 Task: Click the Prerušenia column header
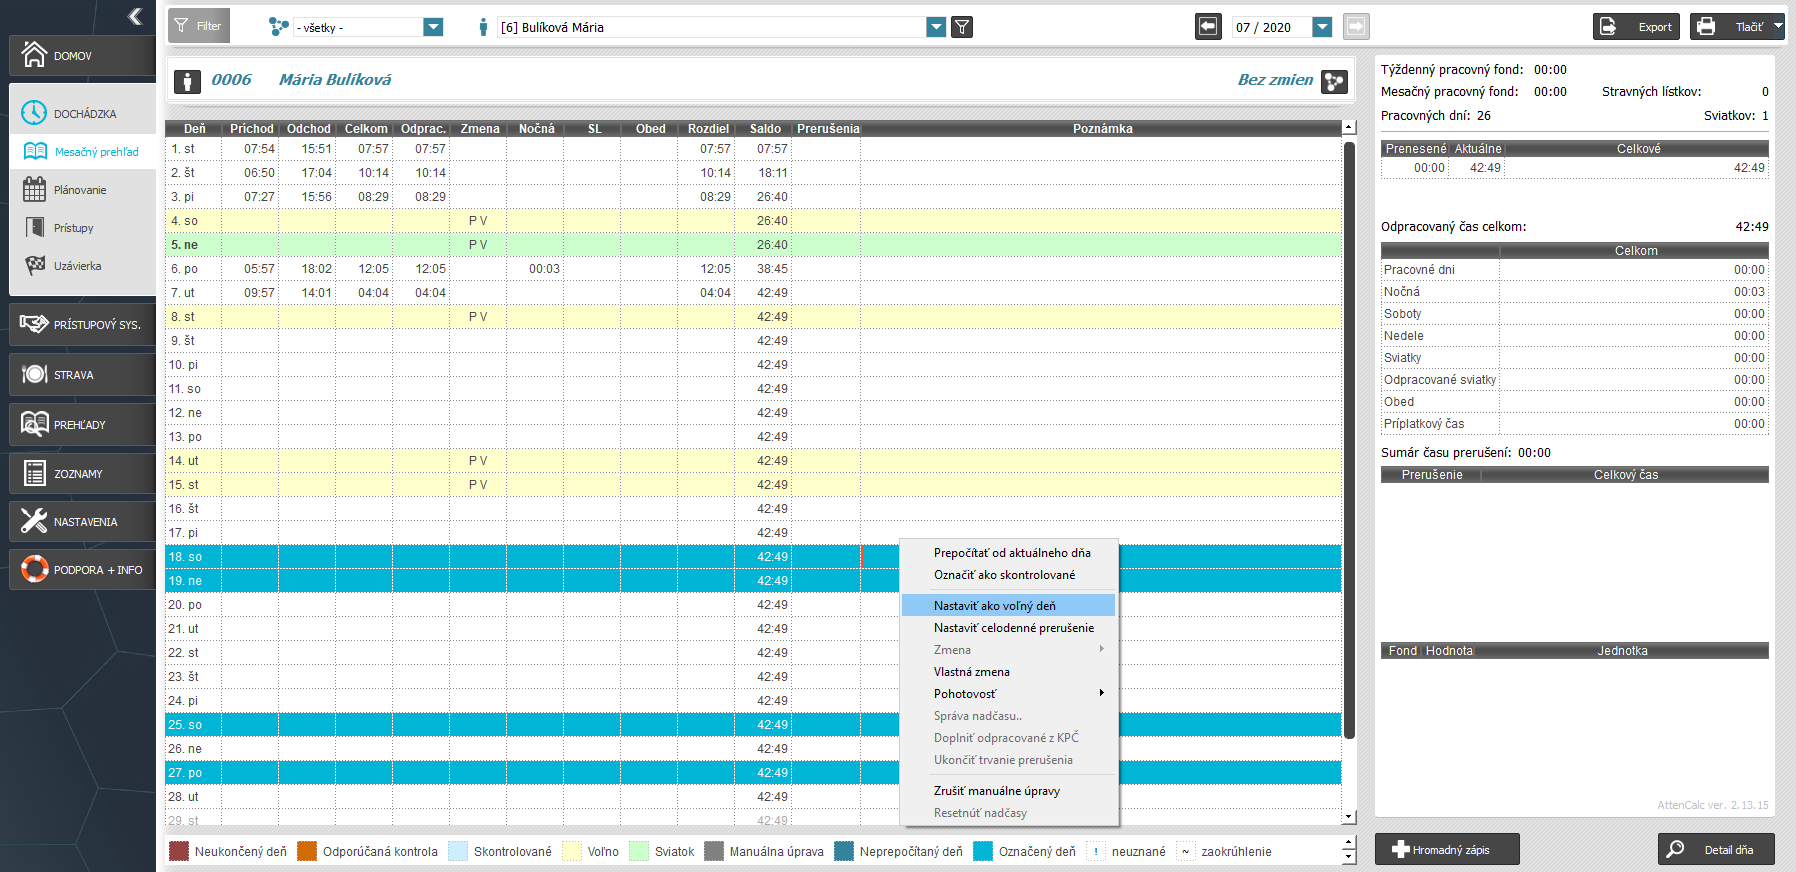pos(828,128)
